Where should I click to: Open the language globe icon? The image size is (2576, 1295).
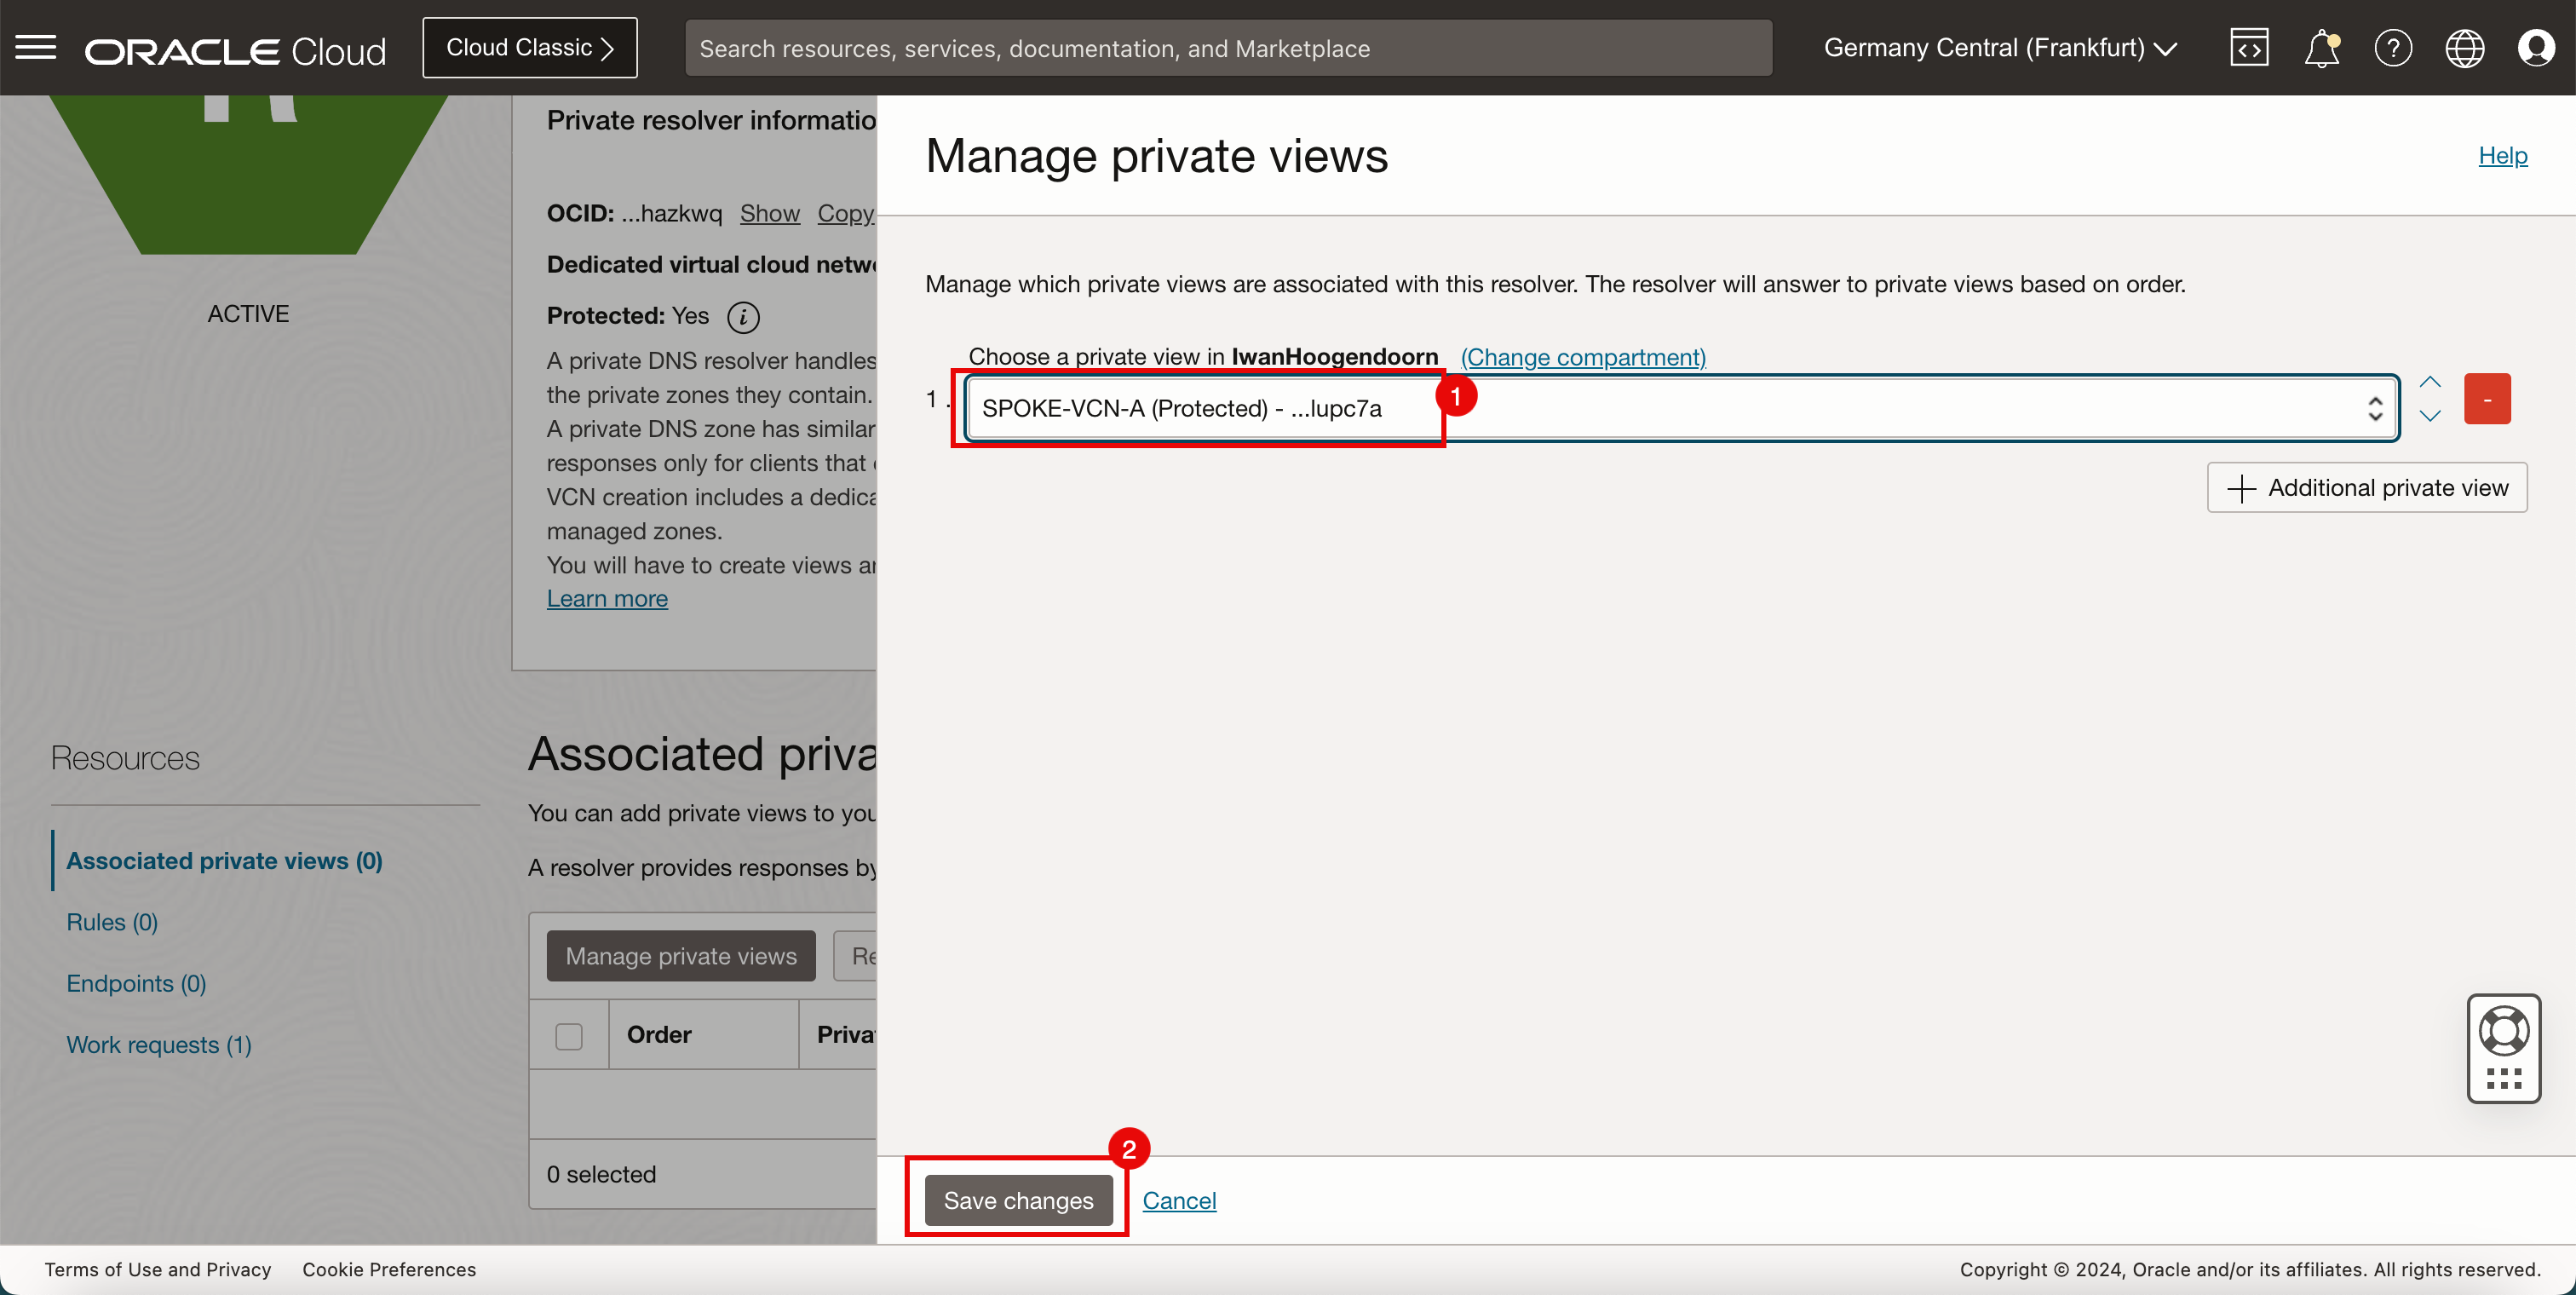click(x=2464, y=47)
